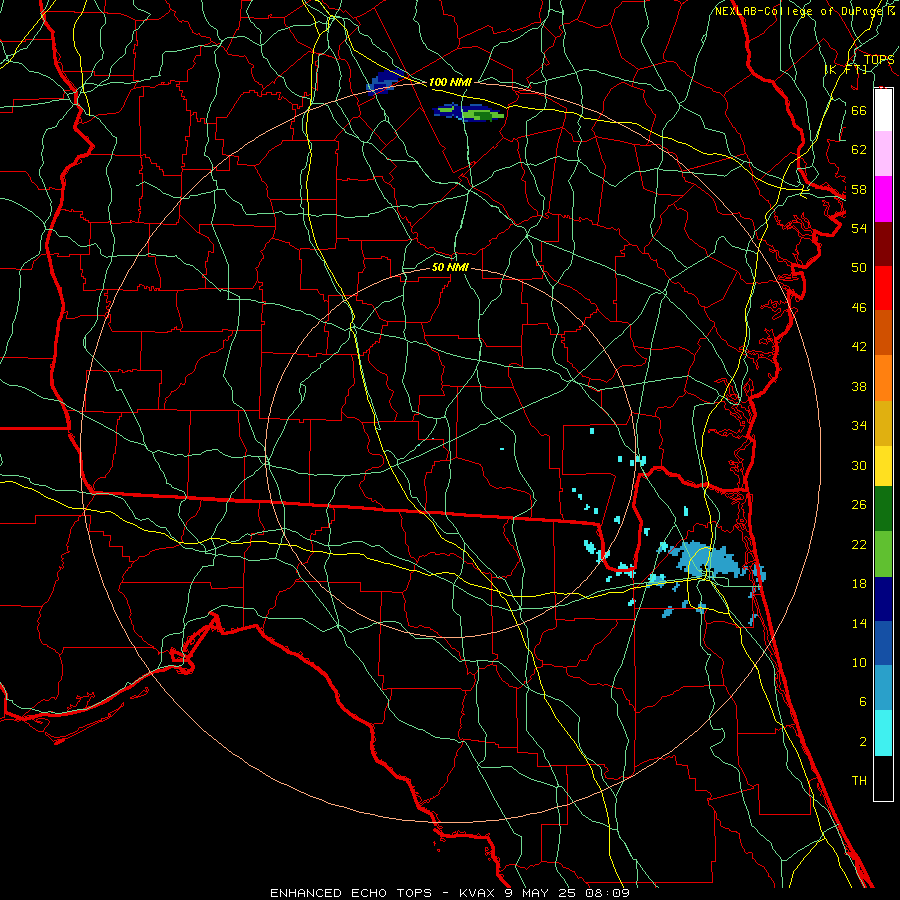Click the "TH" threshold label
This screenshot has width=900, height=900.
click(x=859, y=781)
